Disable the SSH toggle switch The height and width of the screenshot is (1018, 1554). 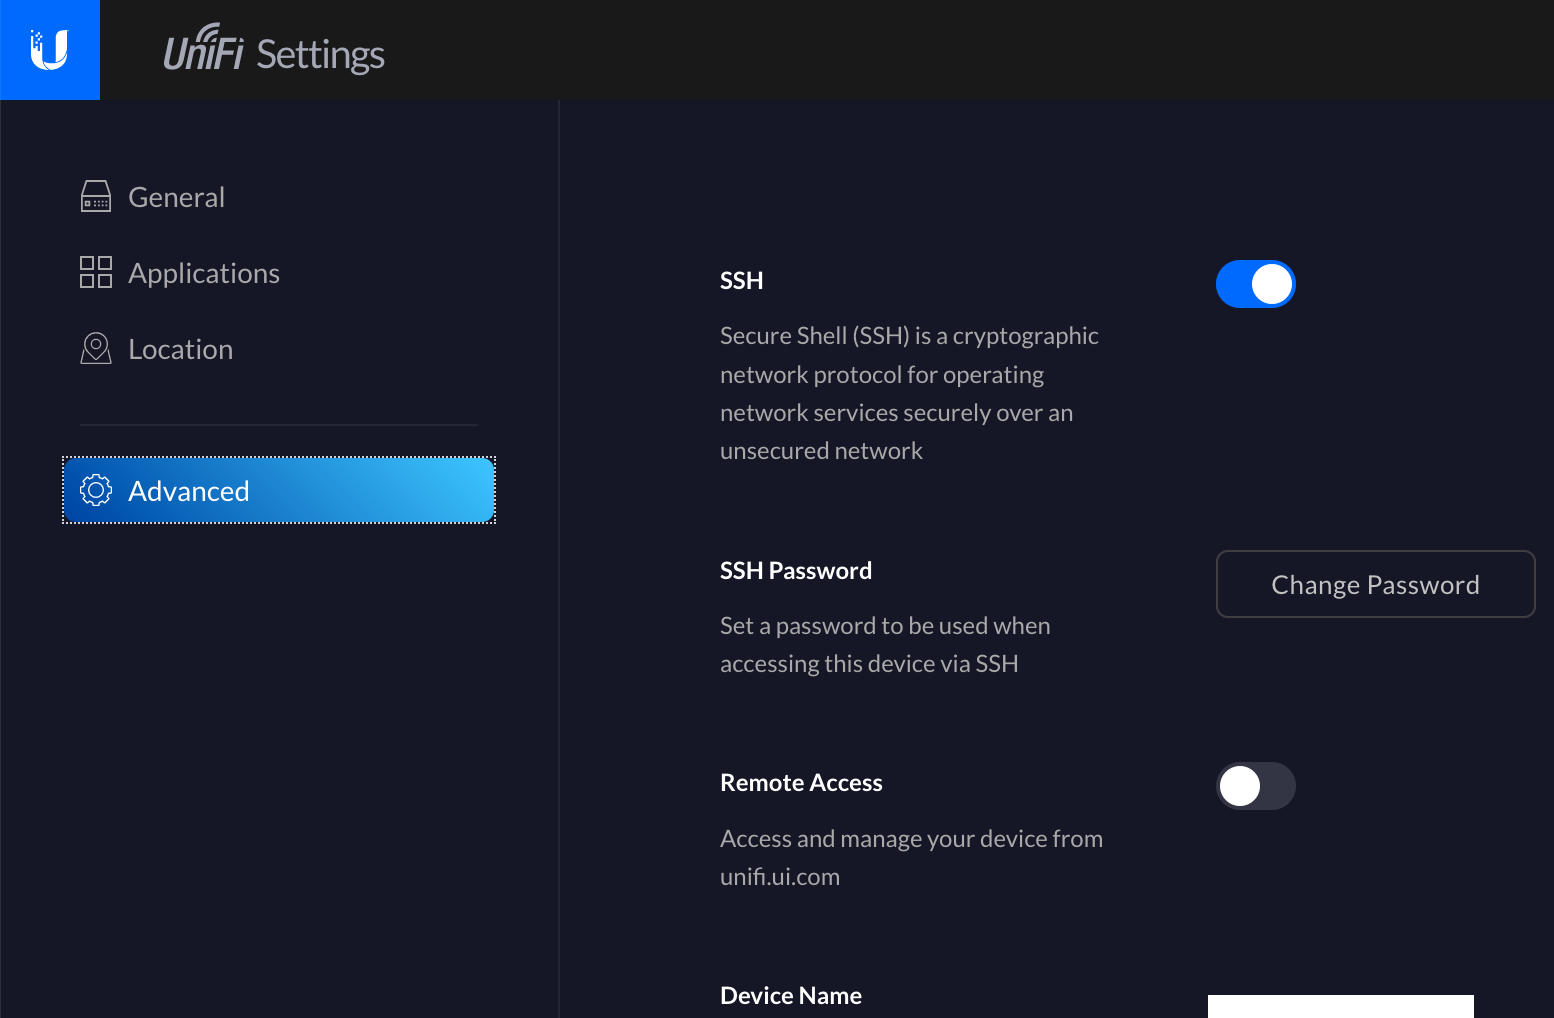tap(1255, 284)
